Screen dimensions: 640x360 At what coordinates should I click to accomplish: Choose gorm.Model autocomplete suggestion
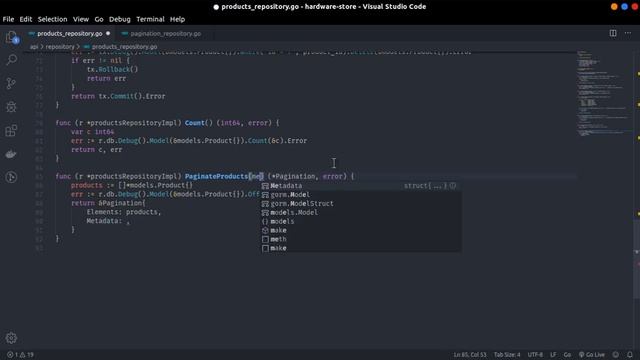point(361,195)
